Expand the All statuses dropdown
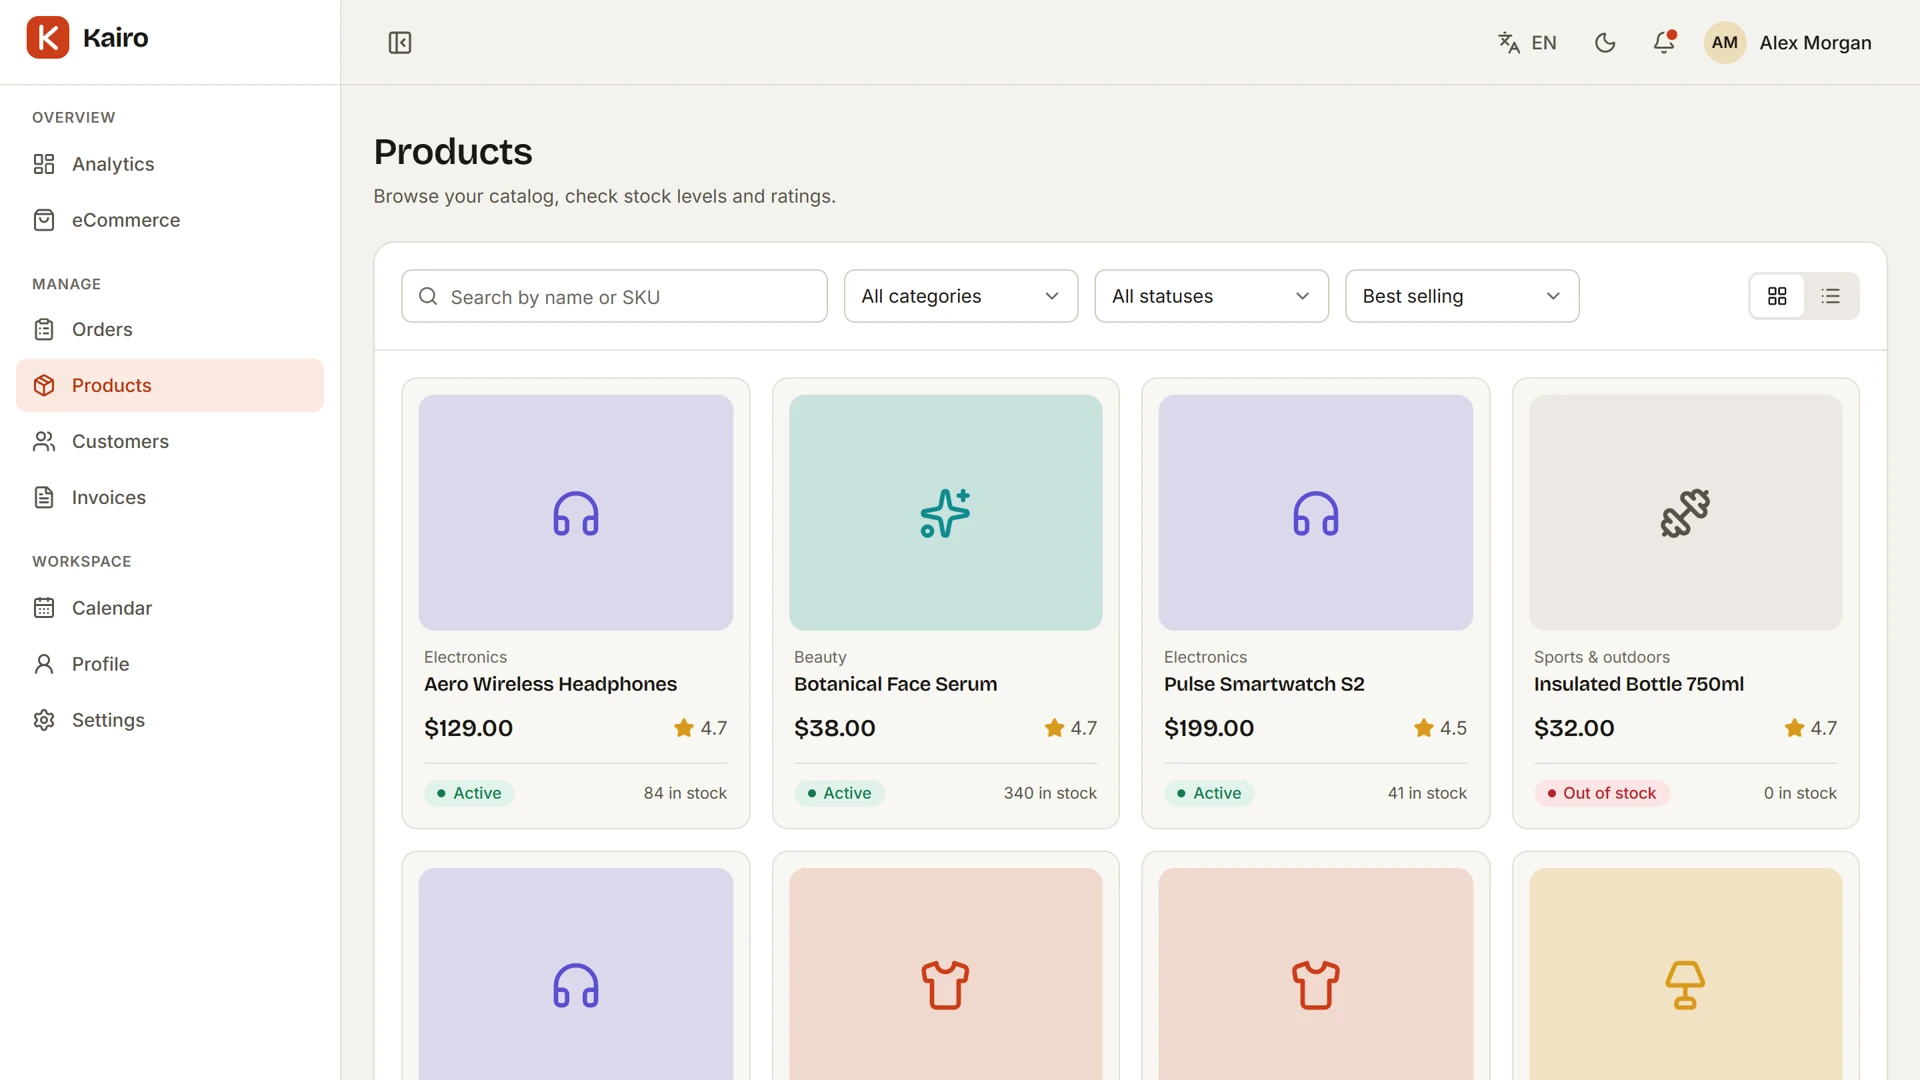The image size is (1920, 1080). click(x=1211, y=296)
